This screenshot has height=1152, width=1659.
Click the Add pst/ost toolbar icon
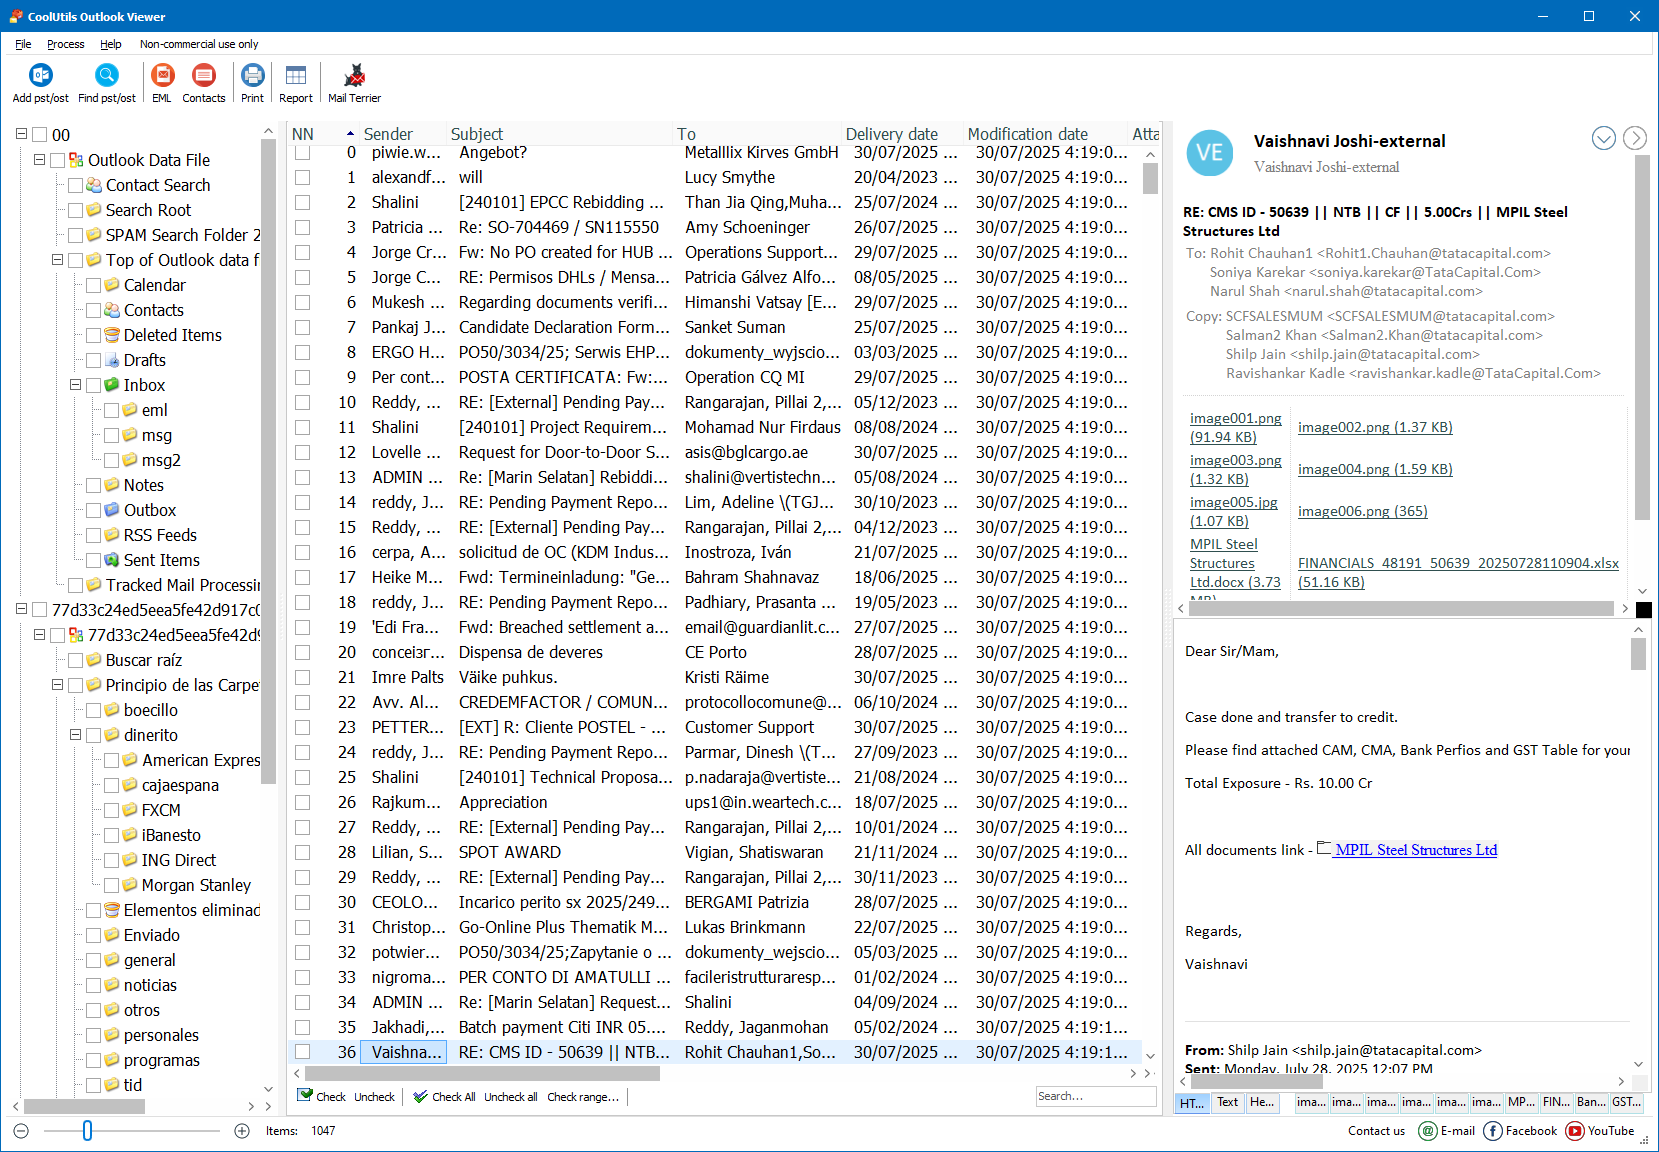click(40, 83)
